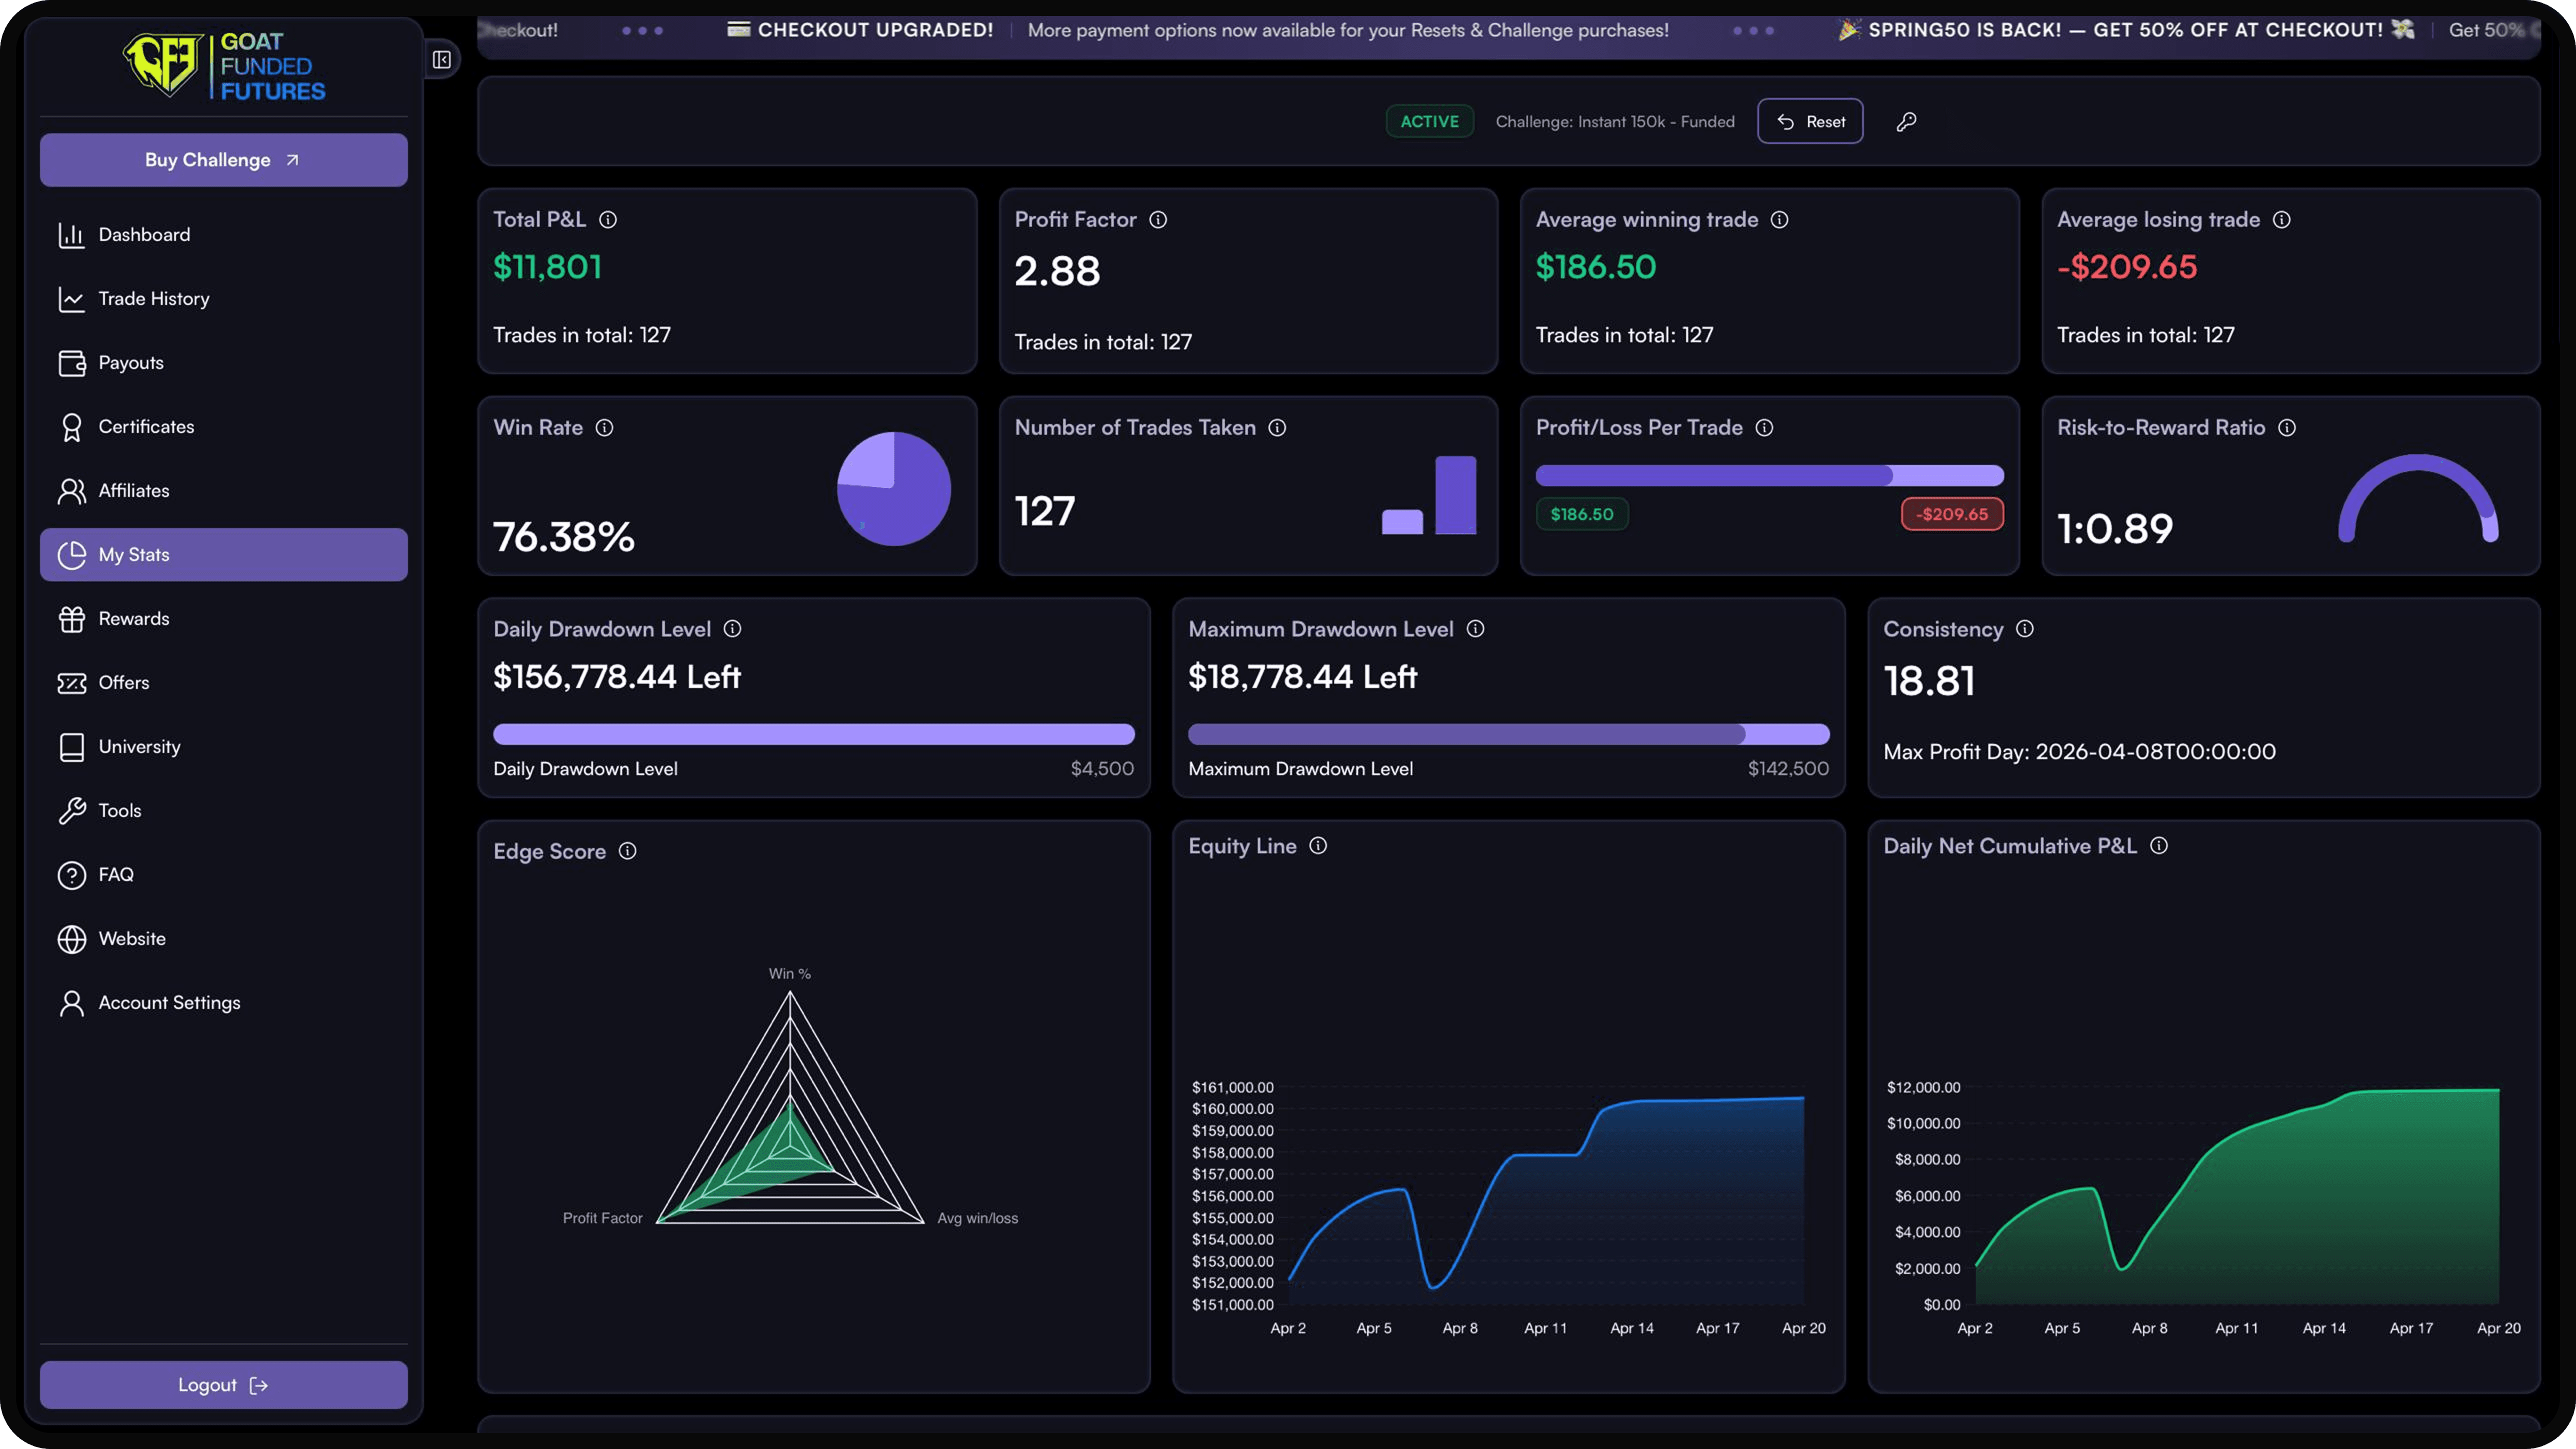Click the Total P&L info icon
Viewport: 2576px width, 1449px height.
[608, 220]
